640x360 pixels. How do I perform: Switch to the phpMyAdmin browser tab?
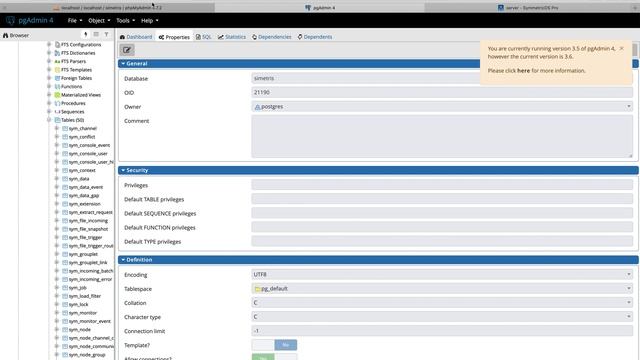click(107, 7)
